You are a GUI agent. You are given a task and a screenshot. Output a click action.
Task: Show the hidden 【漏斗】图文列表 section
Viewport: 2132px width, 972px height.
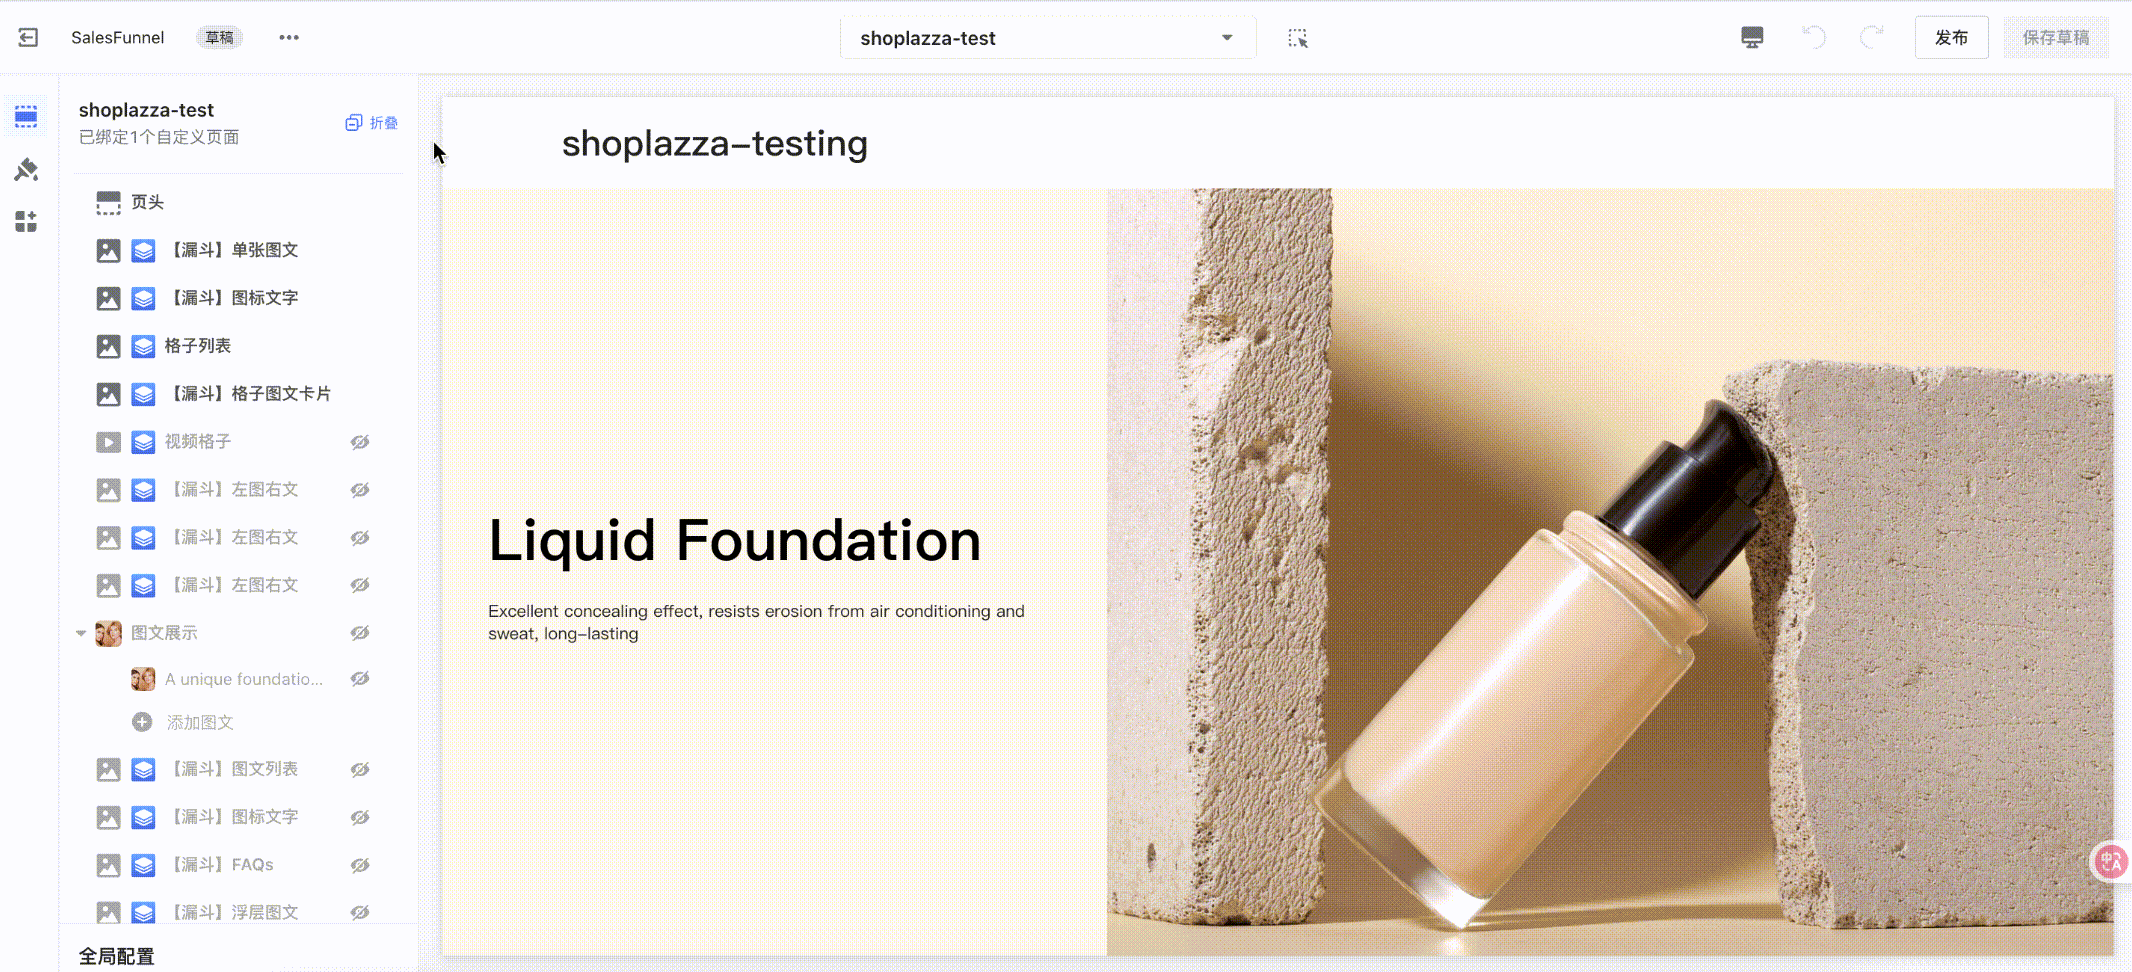[x=360, y=769]
